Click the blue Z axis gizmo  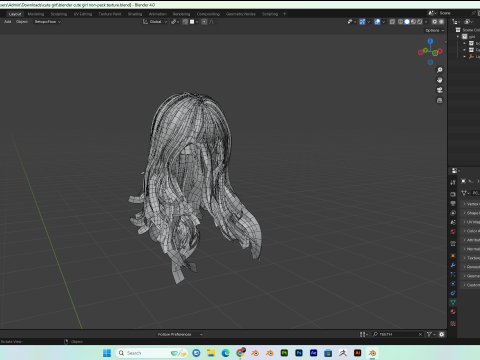pyautogui.click(x=430, y=41)
